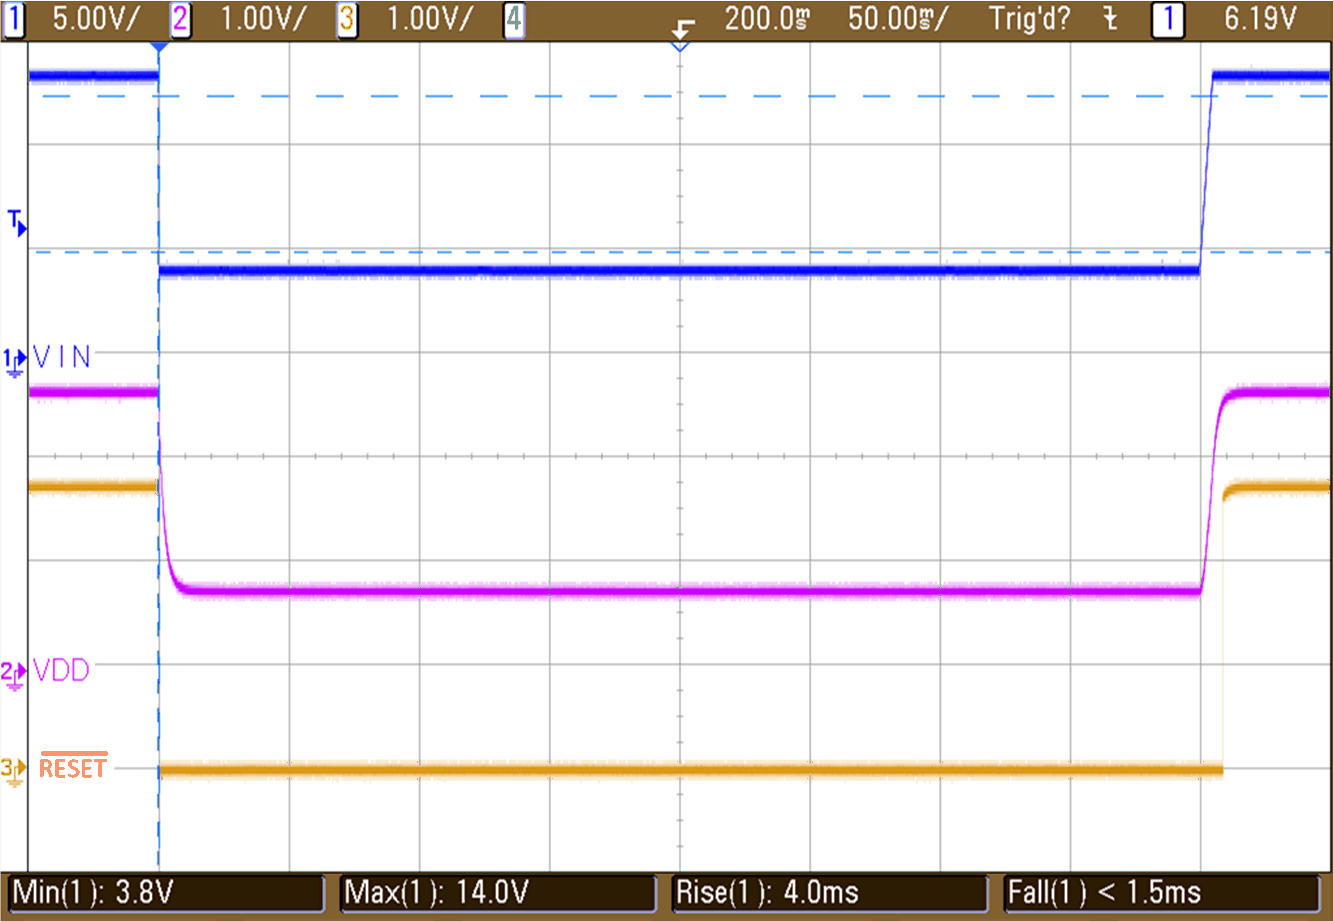Click the trigger level T marker
1333x922 pixels.
(17, 222)
